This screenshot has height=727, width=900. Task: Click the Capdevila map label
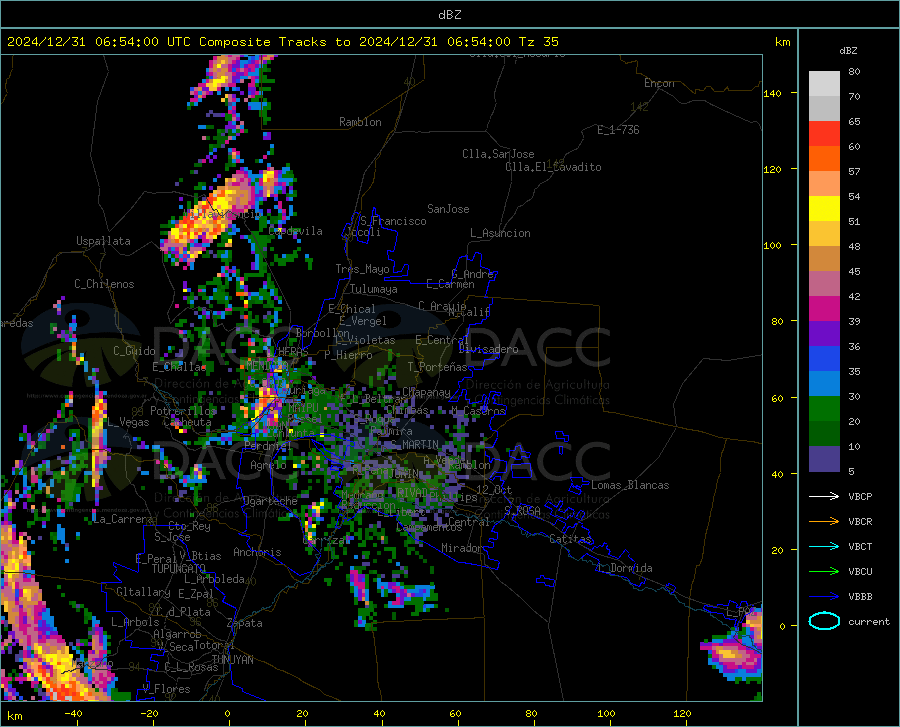coord(295,231)
